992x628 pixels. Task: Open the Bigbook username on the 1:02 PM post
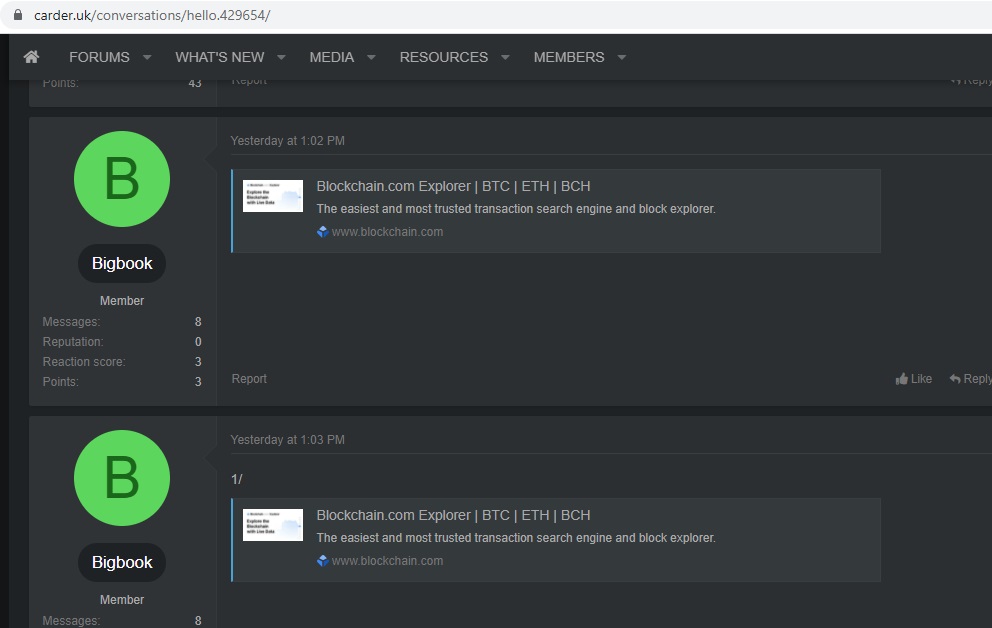[122, 264]
